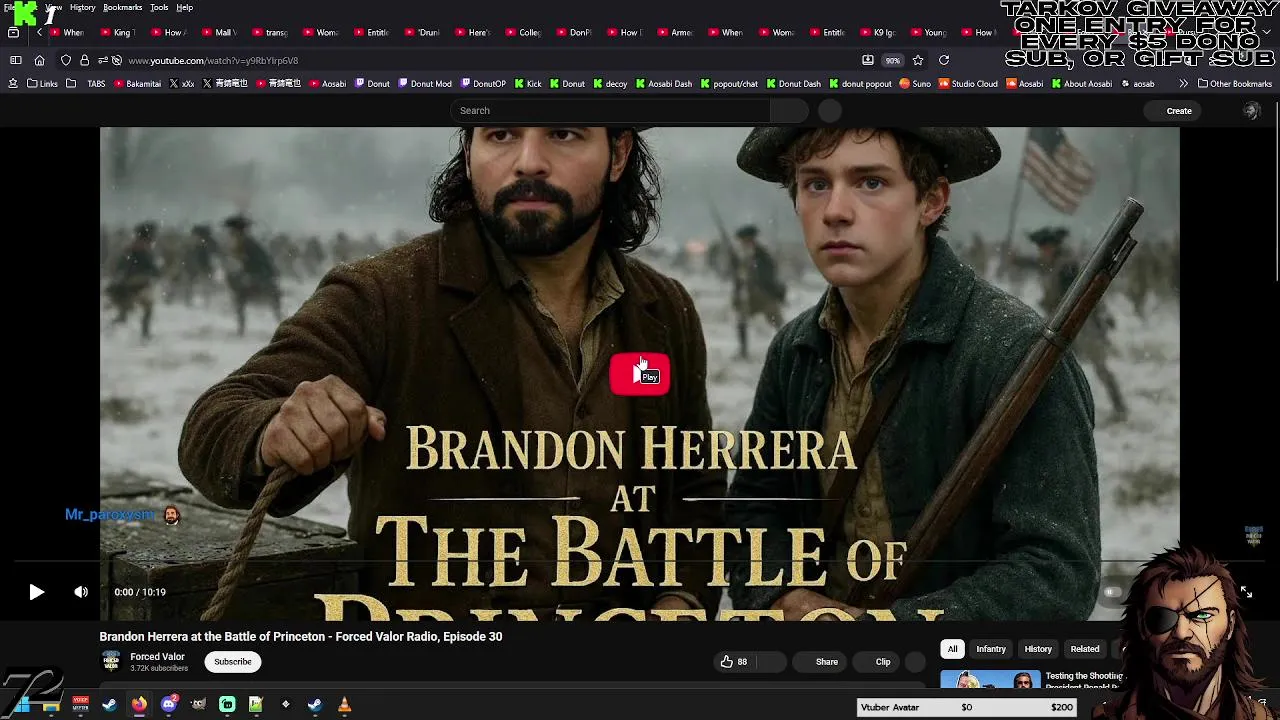The image size is (1280, 720).
Task: Switch to the Mall V browser tab
Action: point(219,33)
